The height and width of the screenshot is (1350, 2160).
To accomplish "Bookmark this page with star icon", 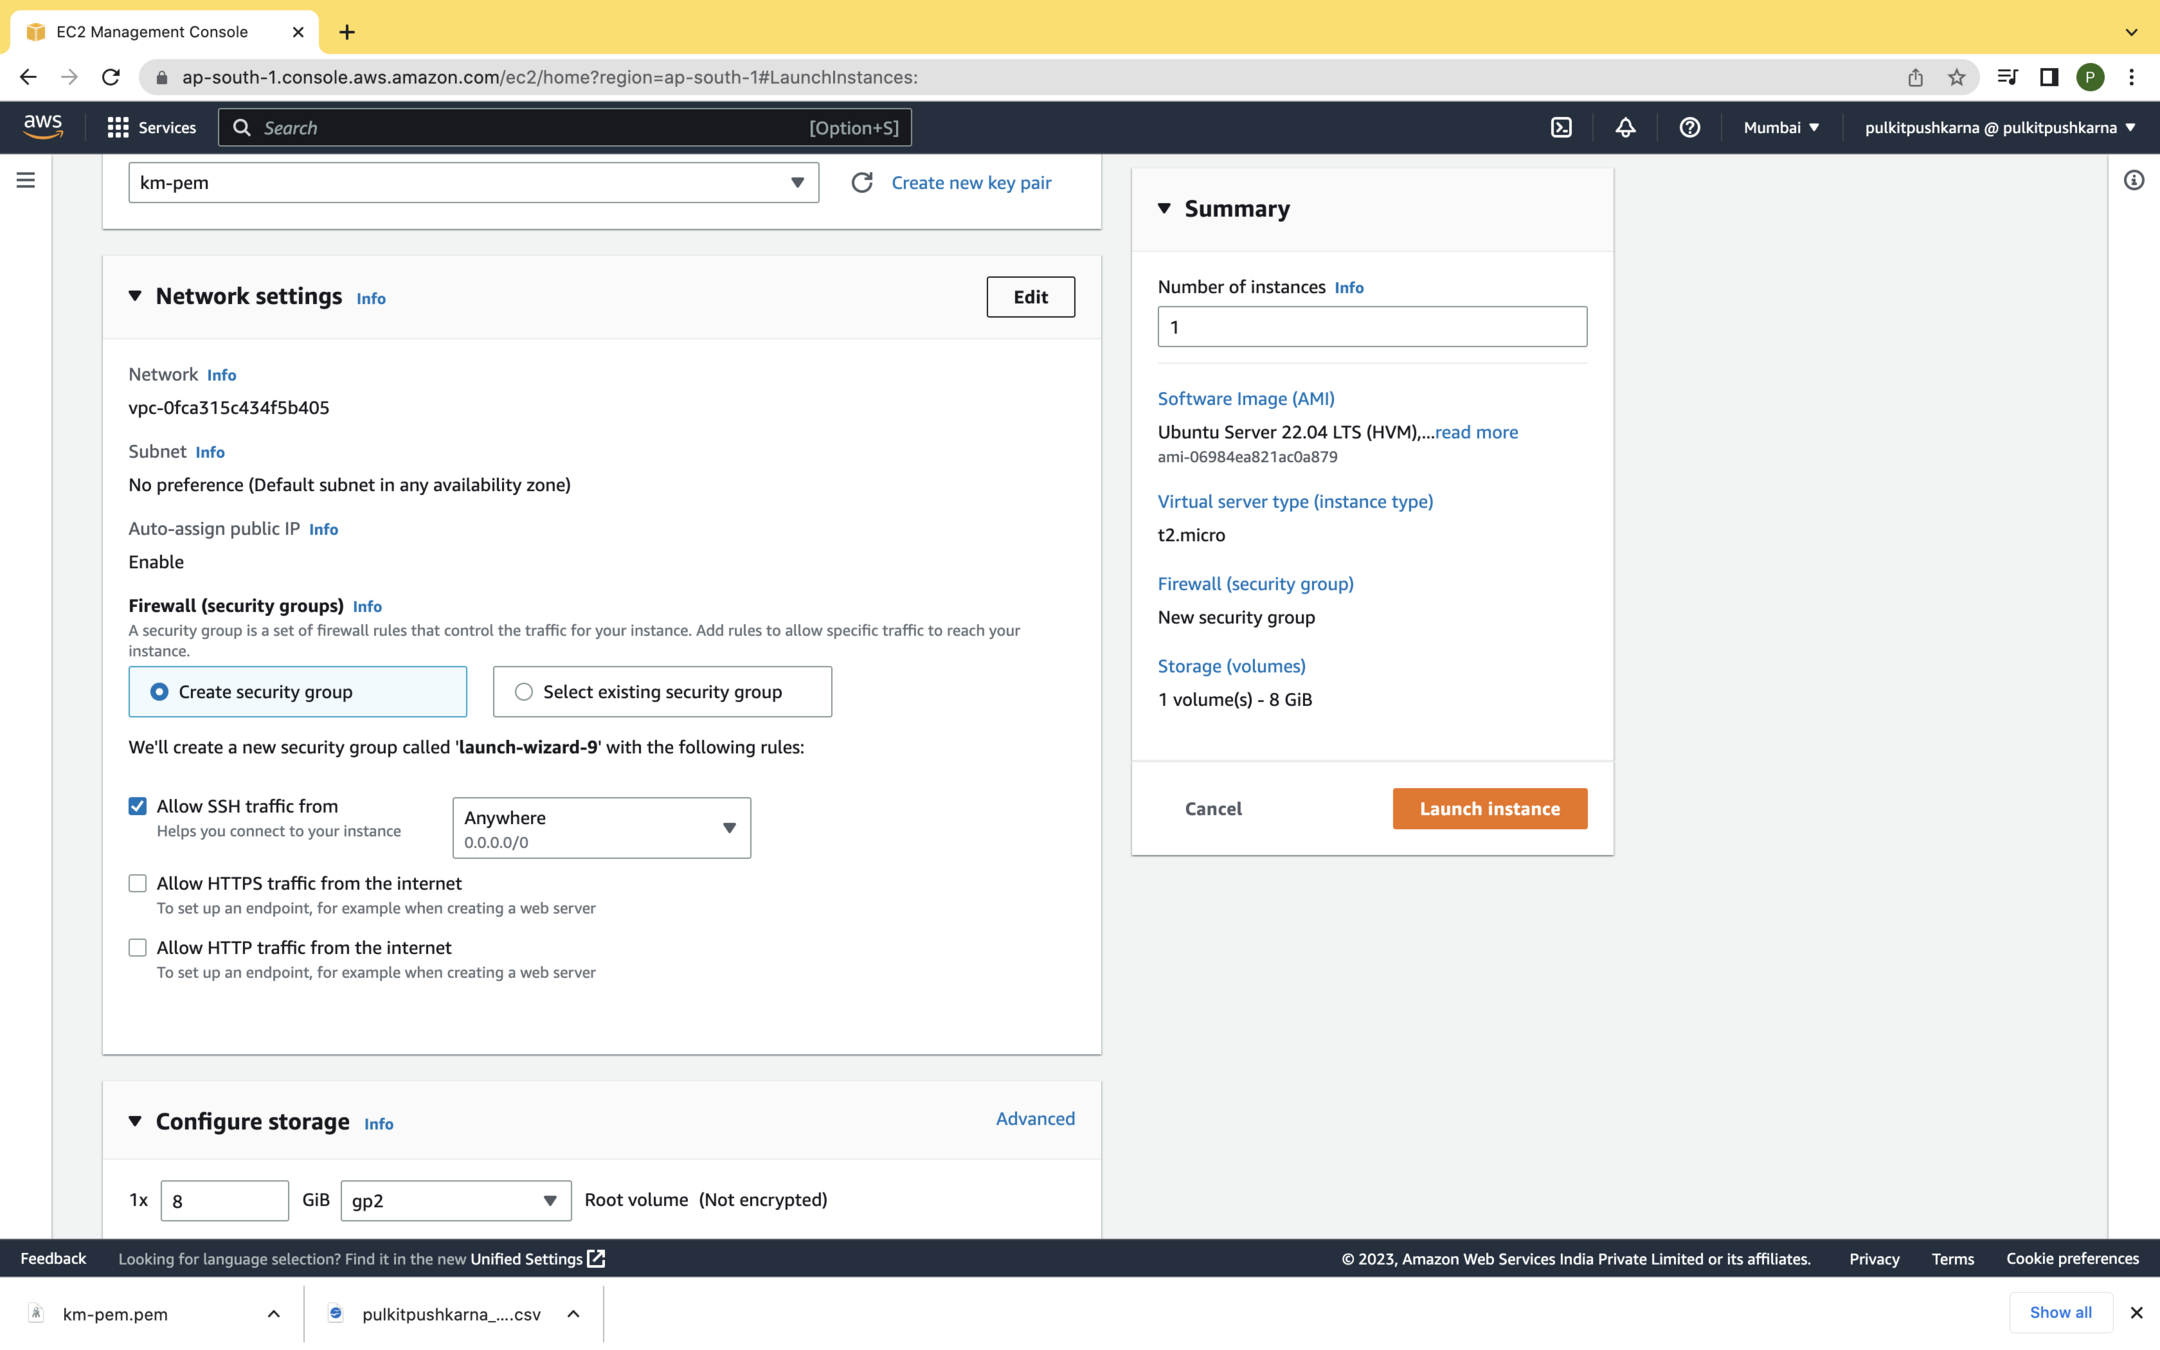I will [x=1957, y=77].
